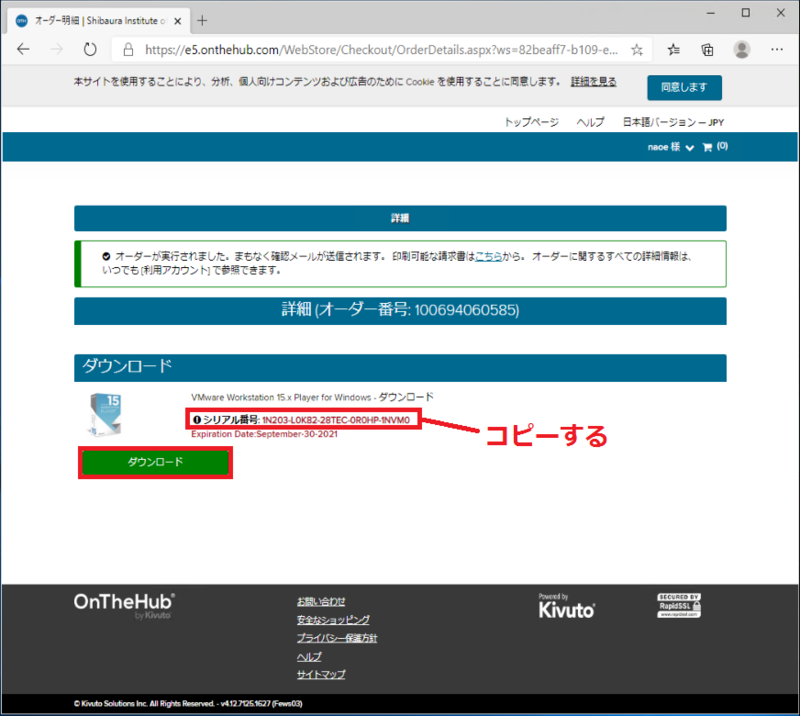Accept cookies with 同意します button
This screenshot has height=716, width=800.
[x=684, y=87]
